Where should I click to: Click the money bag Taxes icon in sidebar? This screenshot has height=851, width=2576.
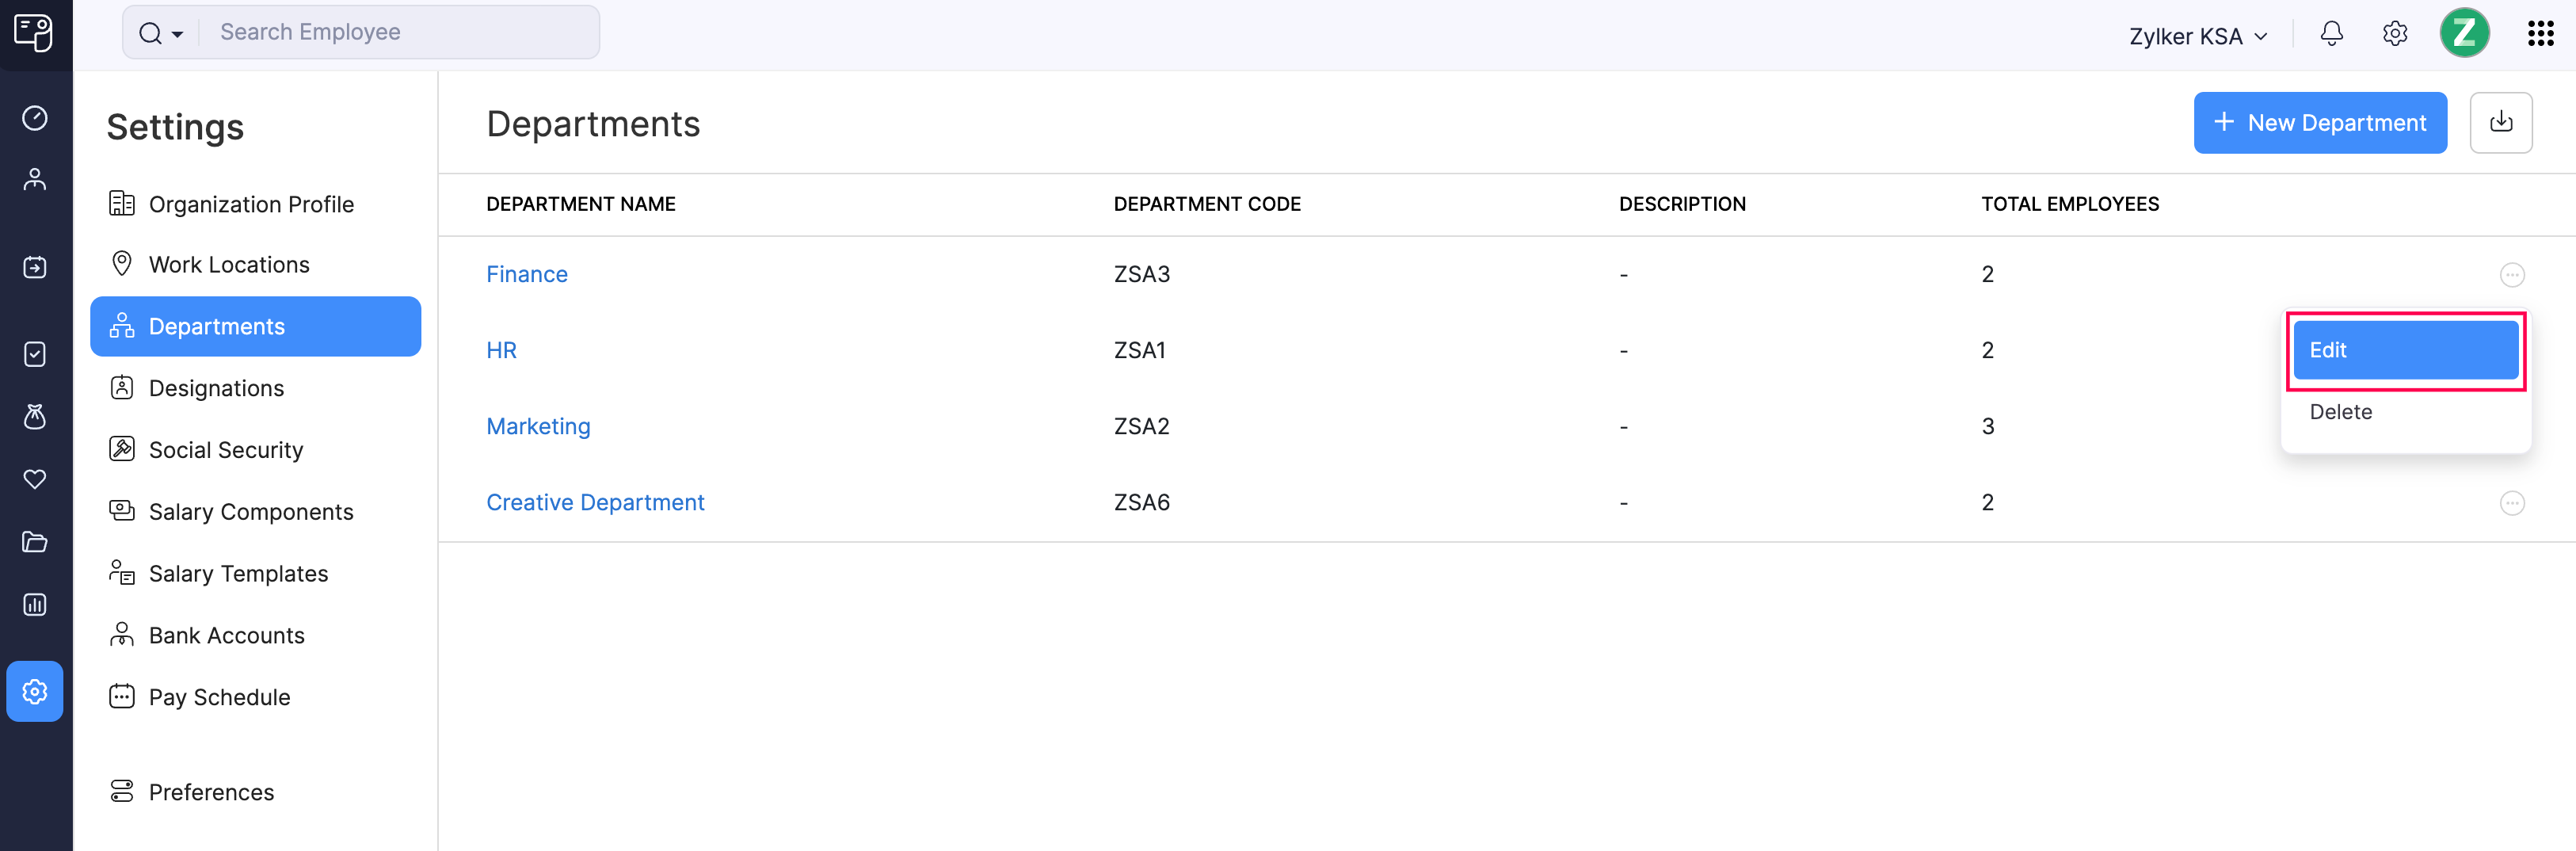click(35, 418)
